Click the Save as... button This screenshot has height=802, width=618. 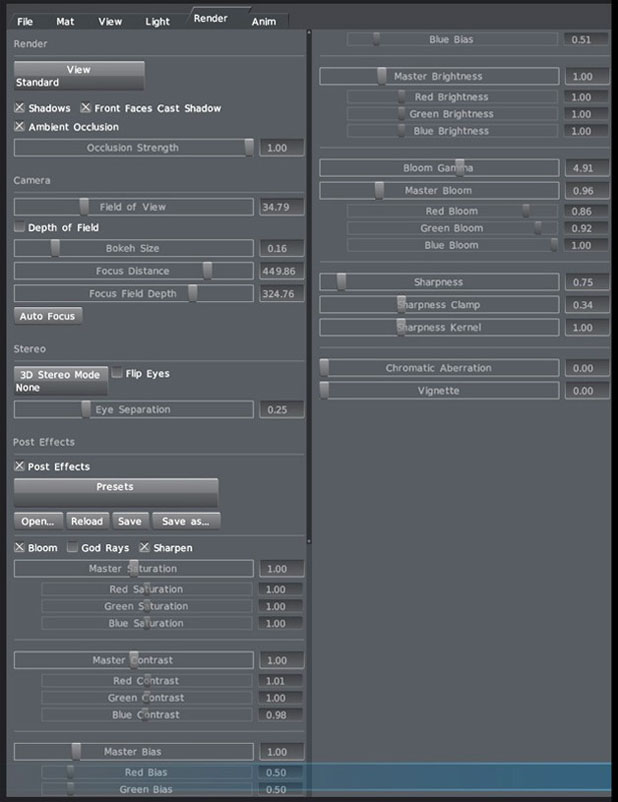coord(187,521)
